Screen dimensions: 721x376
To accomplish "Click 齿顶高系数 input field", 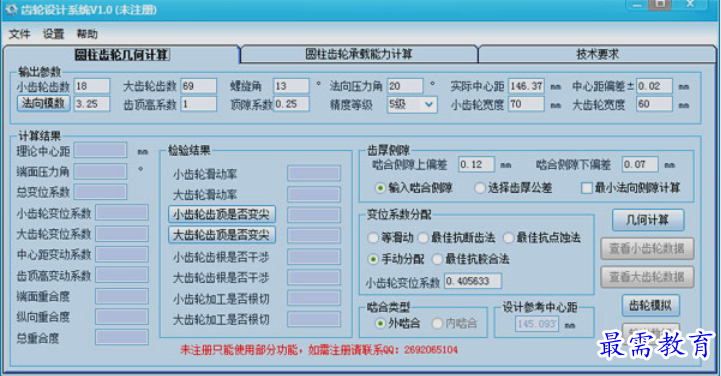I will click(x=198, y=104).
